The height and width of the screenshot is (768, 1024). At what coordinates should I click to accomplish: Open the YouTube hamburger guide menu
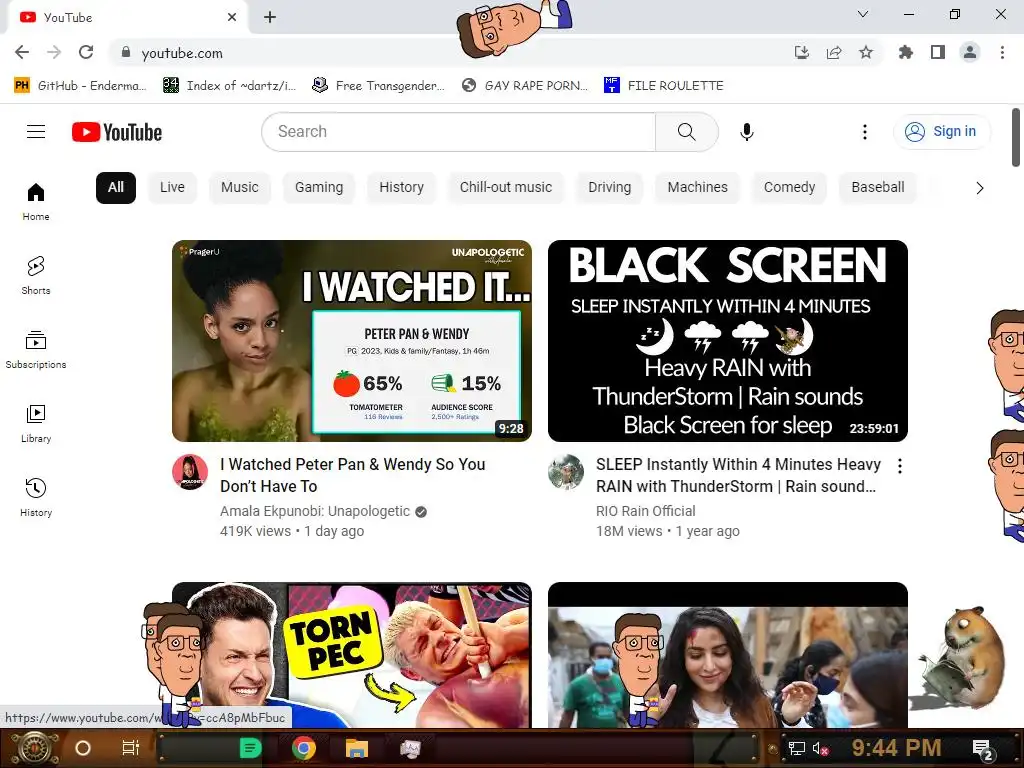click(x=36, y=132)
